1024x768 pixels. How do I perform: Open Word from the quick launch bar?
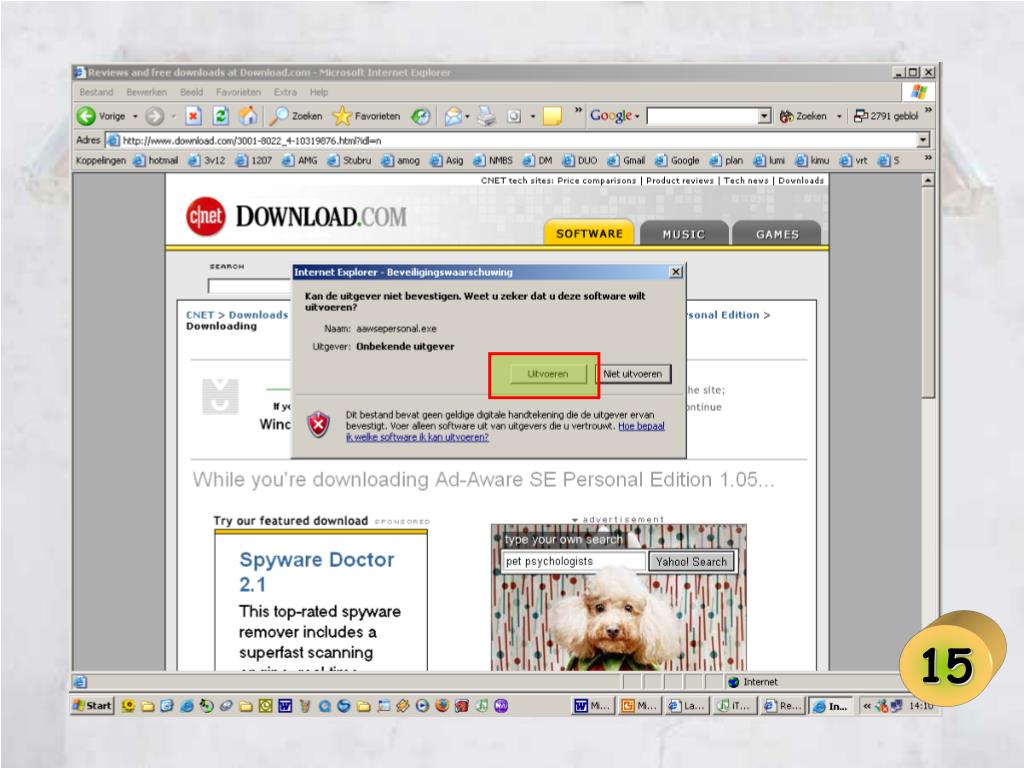pos(285,706)
